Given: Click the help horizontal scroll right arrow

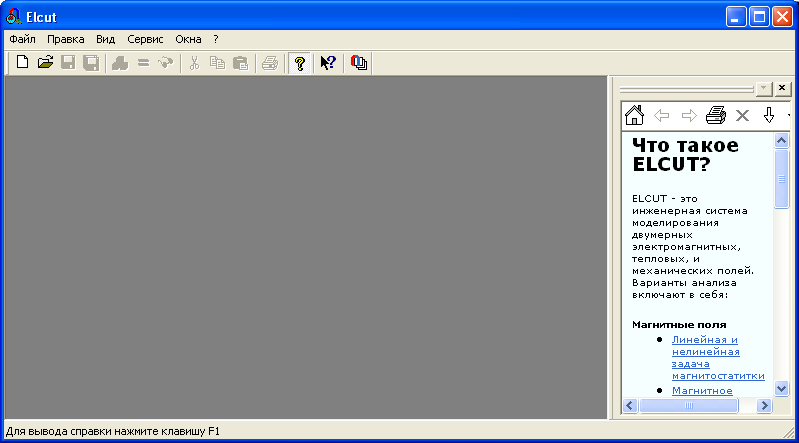Looking at the screenshot, I should click(x=764, y=406).
